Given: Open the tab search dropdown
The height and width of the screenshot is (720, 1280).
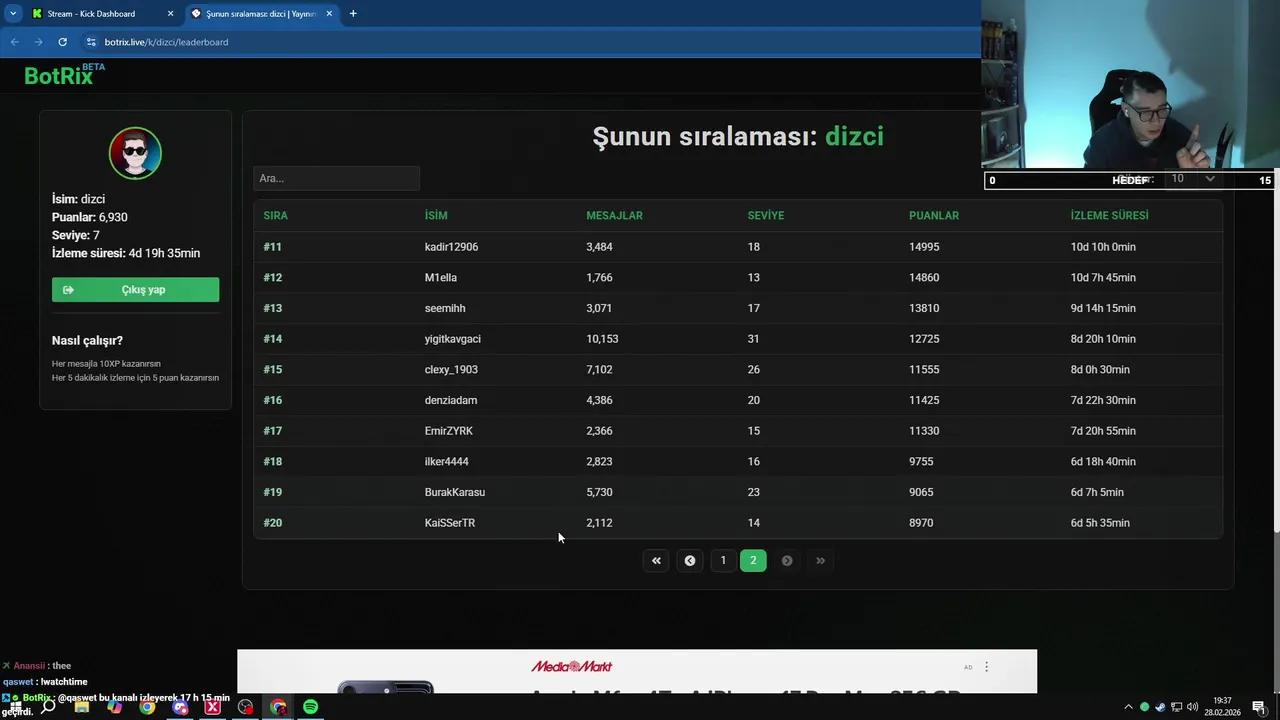Looking at the screenshot, I should pos(13,14).
